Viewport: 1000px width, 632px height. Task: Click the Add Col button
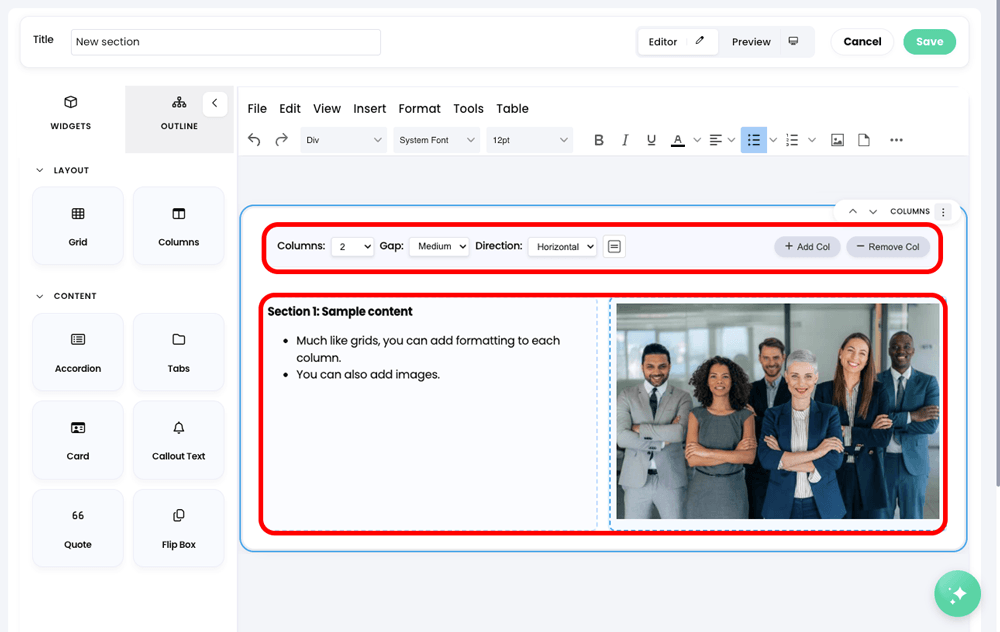(807, 246)
